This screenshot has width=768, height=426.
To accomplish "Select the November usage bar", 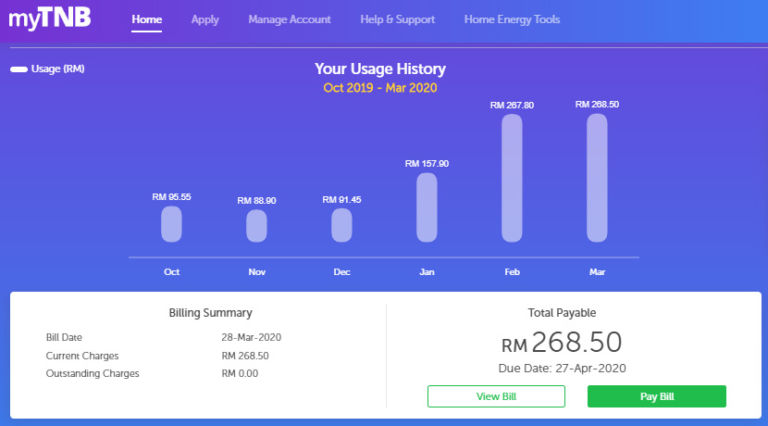I will [x=256, y=226].
